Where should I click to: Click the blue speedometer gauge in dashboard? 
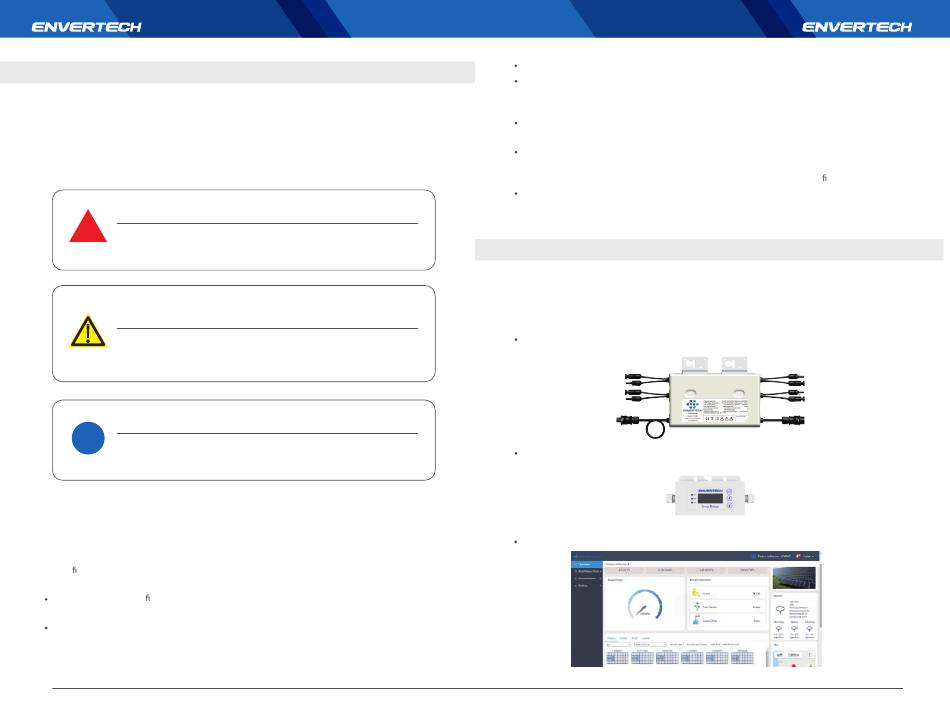(644, 605)
